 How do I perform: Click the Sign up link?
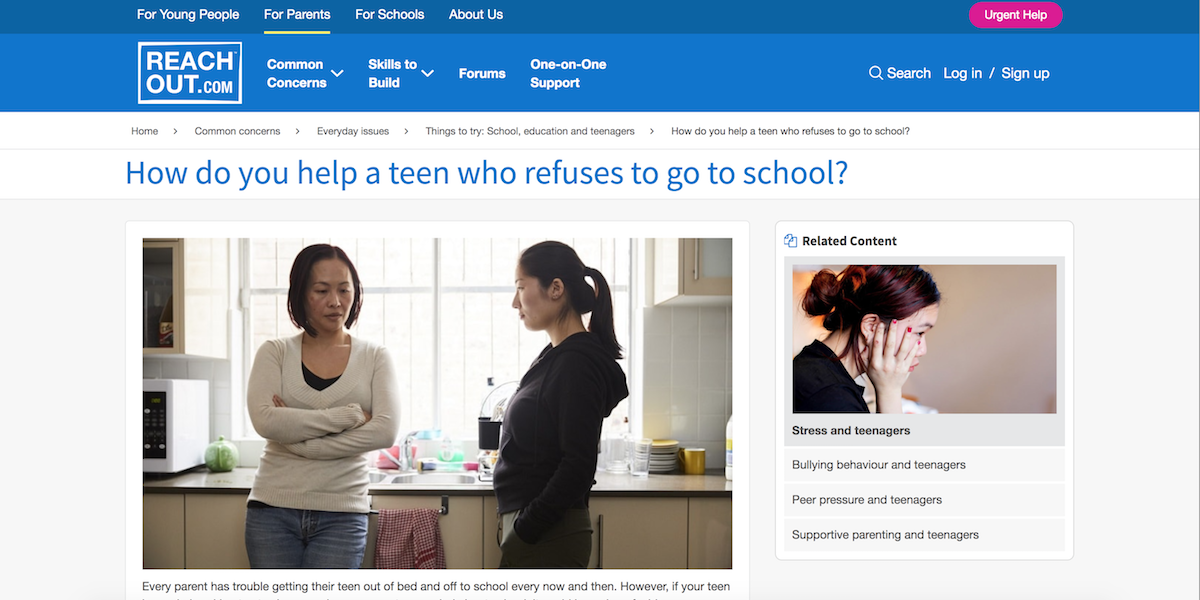tap(1025, 73)
